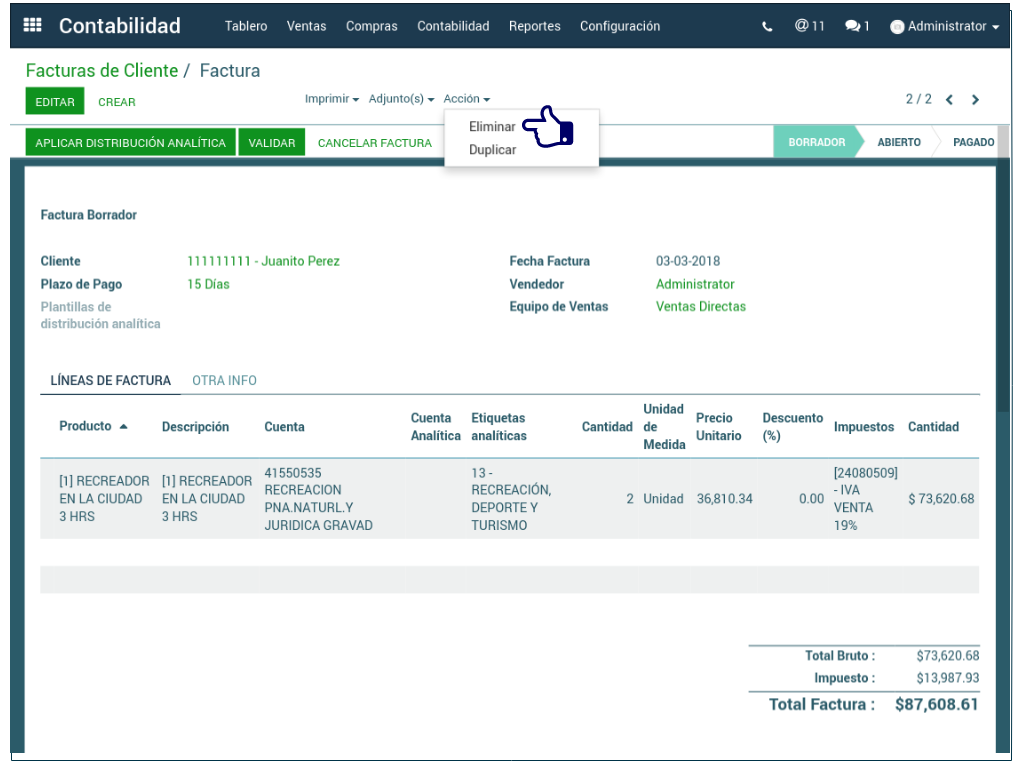Click the Editar button
This screenshot has height=767, width=1023.
(x=55, y=102)
